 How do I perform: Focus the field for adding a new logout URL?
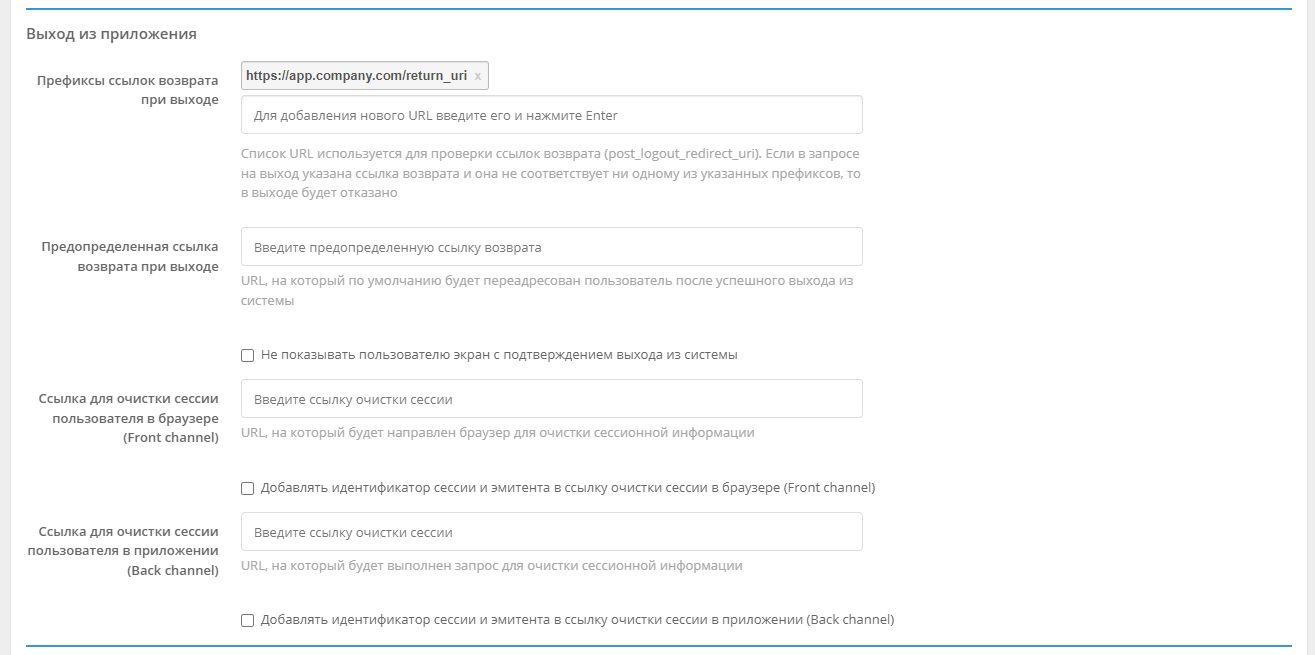click(550, 113)
